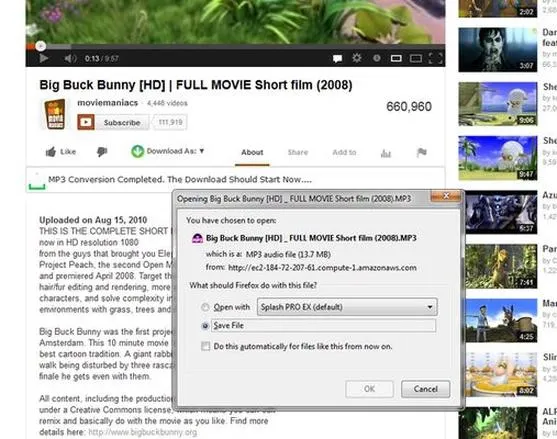The width and height of the screenshot is (557, 439).
Task: Open the 9:06 sheep thumbnail video
Action: tap(498, 104)
